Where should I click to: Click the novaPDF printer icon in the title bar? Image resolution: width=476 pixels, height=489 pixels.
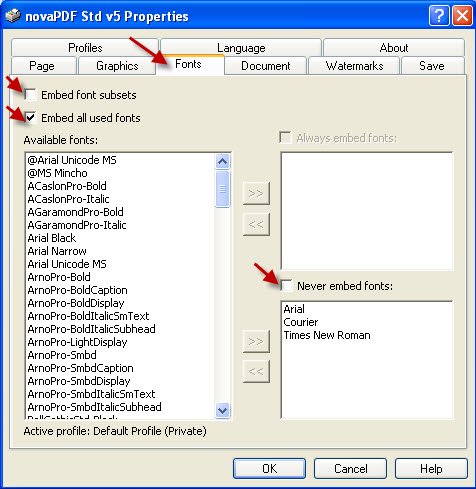click(13, 16)
